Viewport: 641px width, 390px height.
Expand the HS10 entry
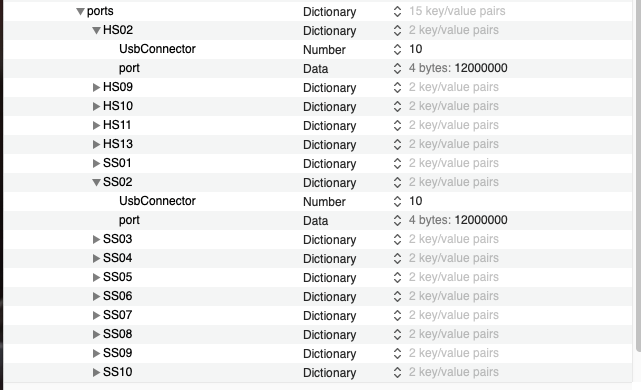96,106
